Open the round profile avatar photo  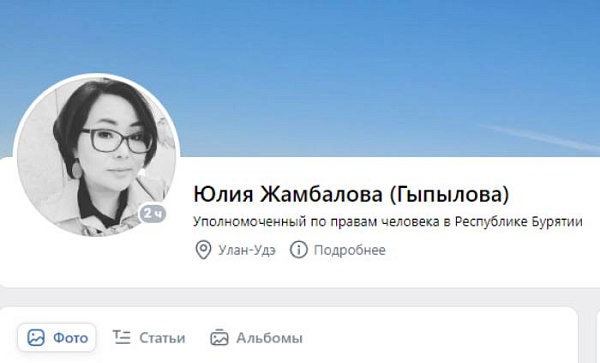(x=96, y=155)
